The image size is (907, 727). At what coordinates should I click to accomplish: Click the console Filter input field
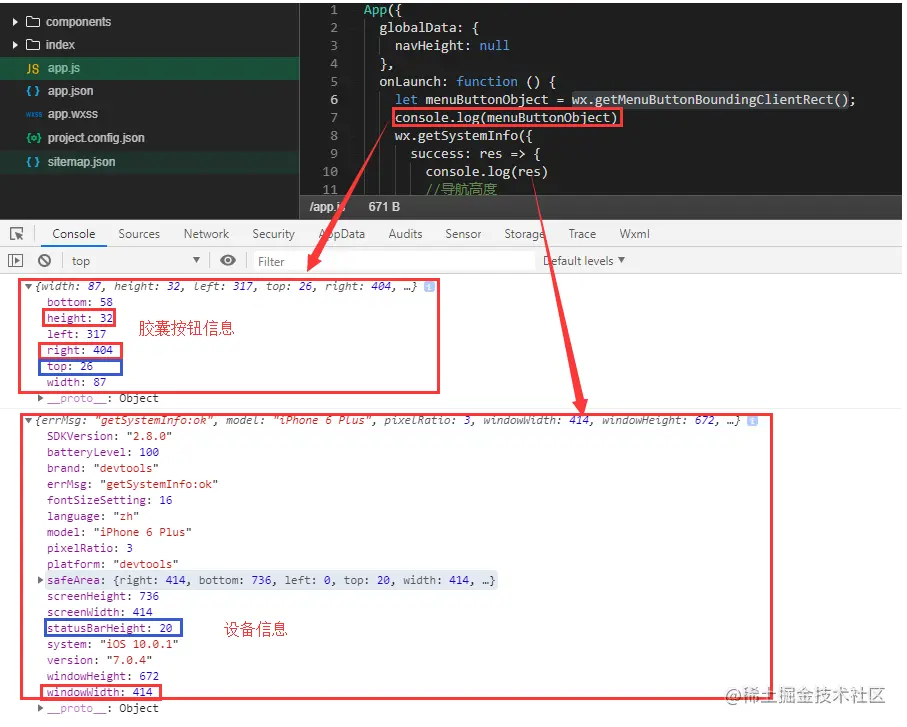[393, 261]
